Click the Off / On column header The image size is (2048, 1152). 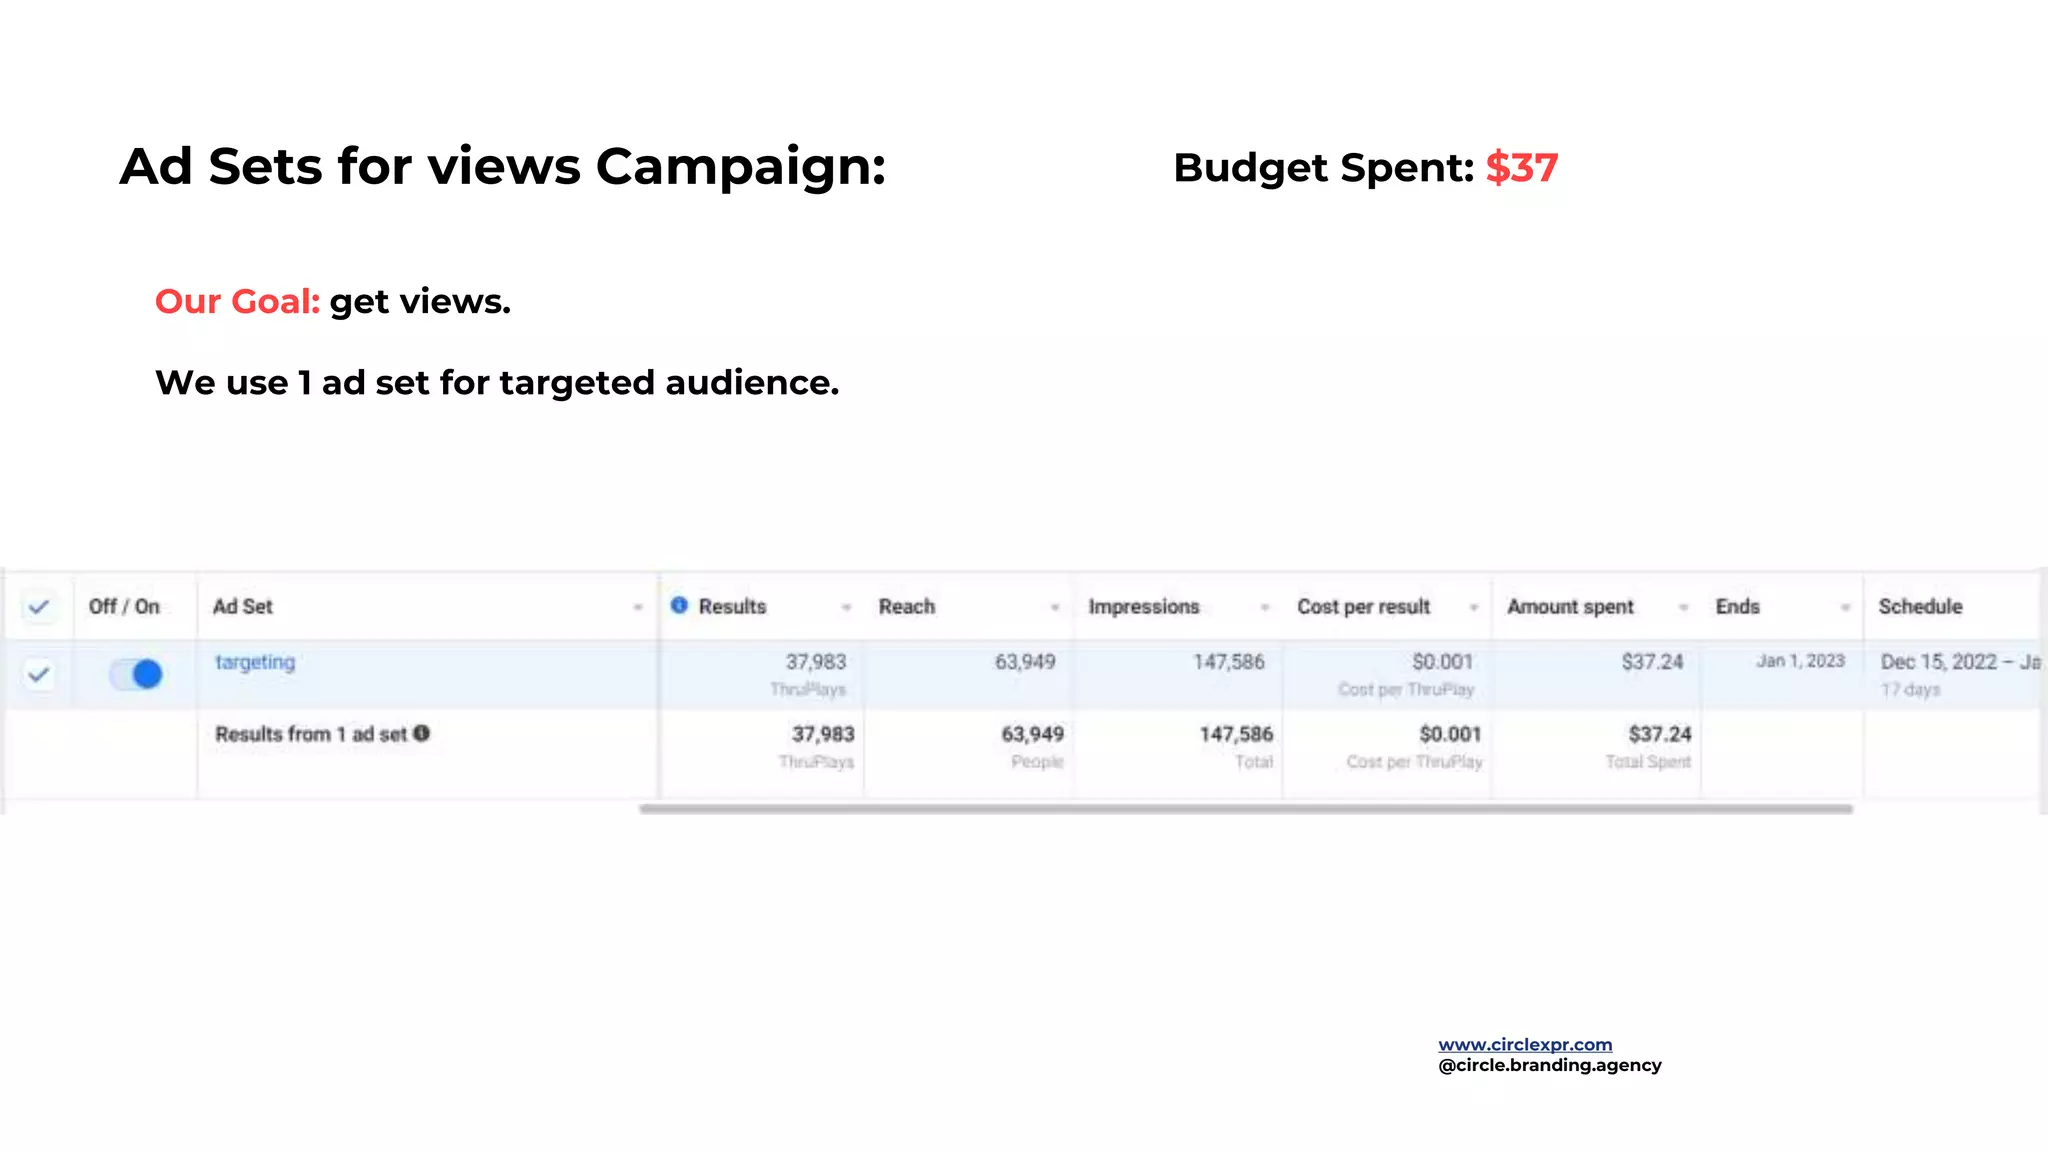[124, 607]
